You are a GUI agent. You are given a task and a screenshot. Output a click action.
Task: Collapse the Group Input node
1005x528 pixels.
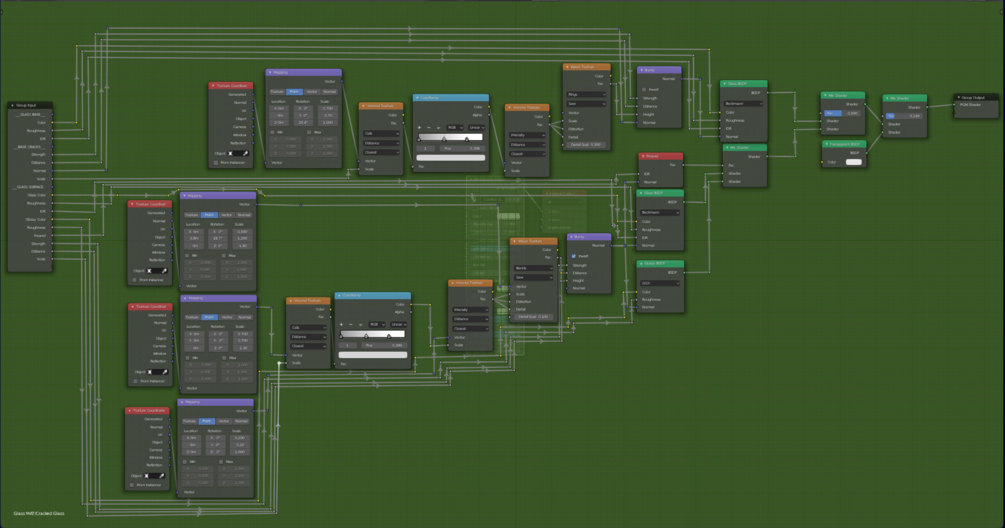(12, 105)
